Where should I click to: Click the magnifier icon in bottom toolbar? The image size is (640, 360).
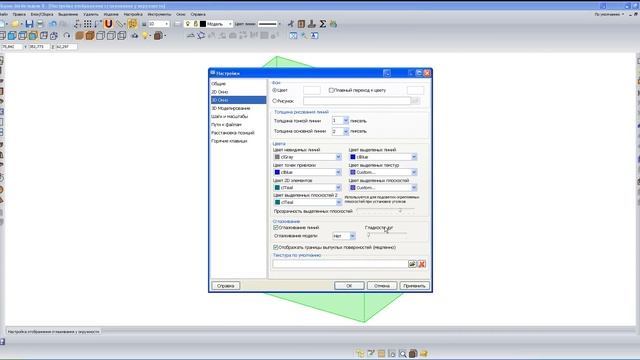[402, 353]
